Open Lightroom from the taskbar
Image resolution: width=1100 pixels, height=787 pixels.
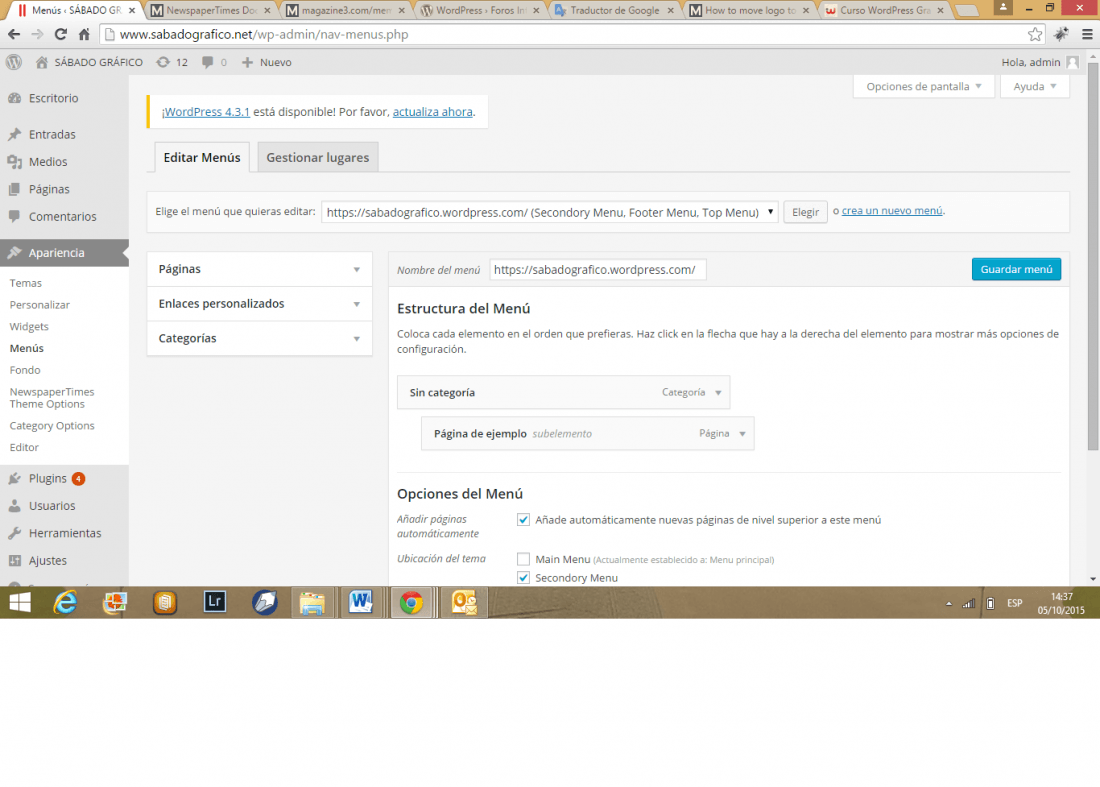tap(215, 602)
